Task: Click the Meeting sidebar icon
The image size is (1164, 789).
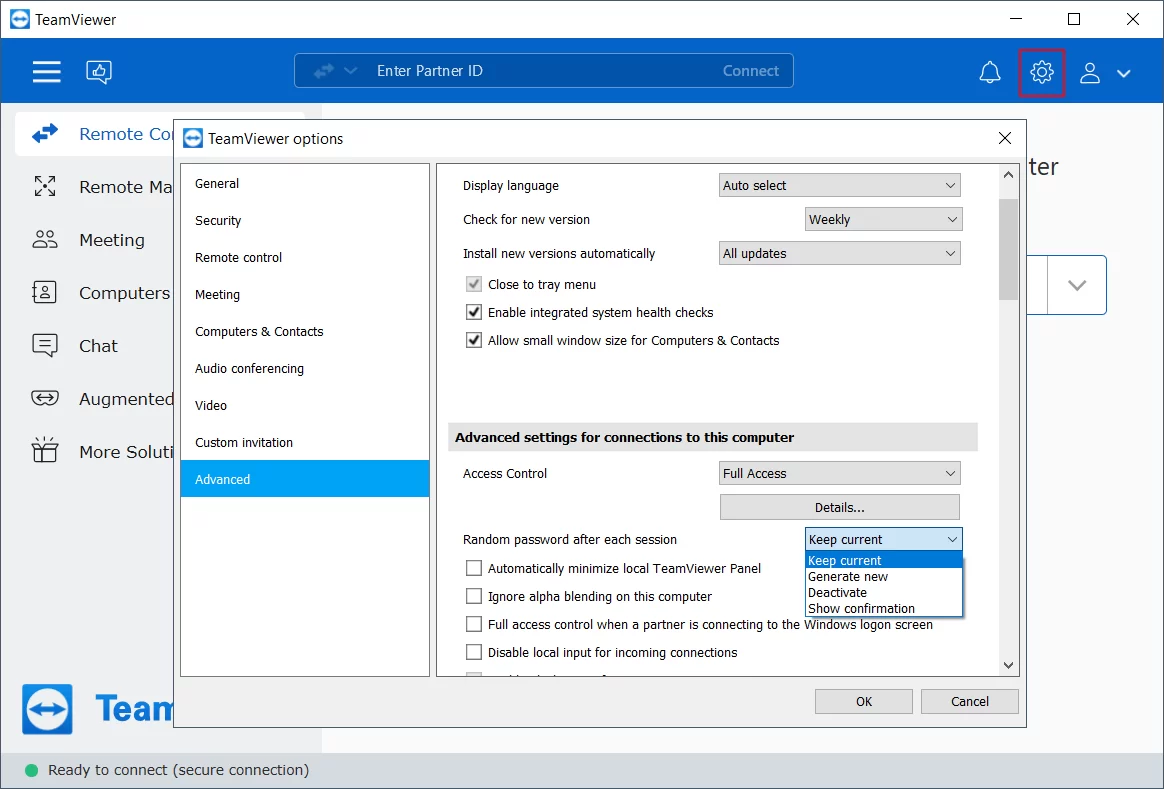Action: pyautogui.click(x=45, y=240)
